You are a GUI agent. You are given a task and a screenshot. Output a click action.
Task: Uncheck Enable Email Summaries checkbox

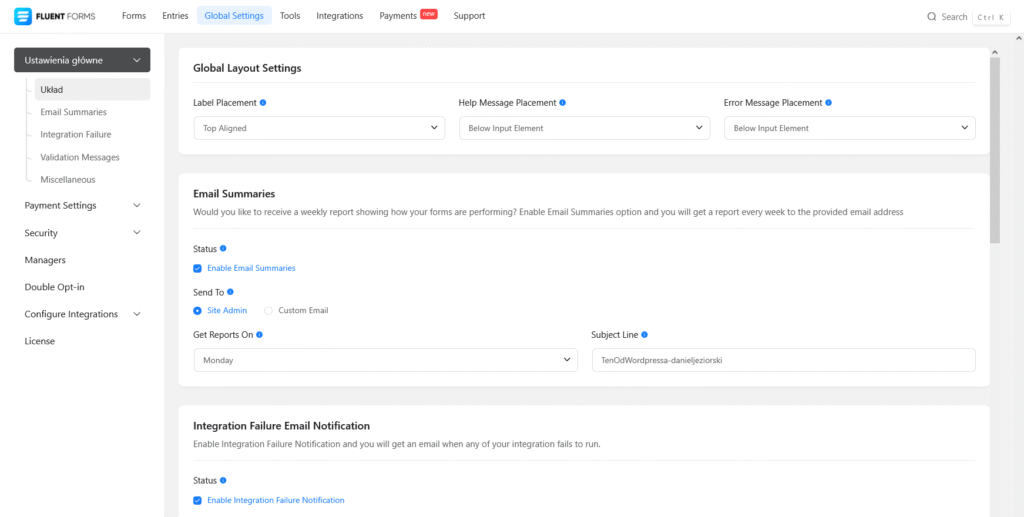click(197, 268)
